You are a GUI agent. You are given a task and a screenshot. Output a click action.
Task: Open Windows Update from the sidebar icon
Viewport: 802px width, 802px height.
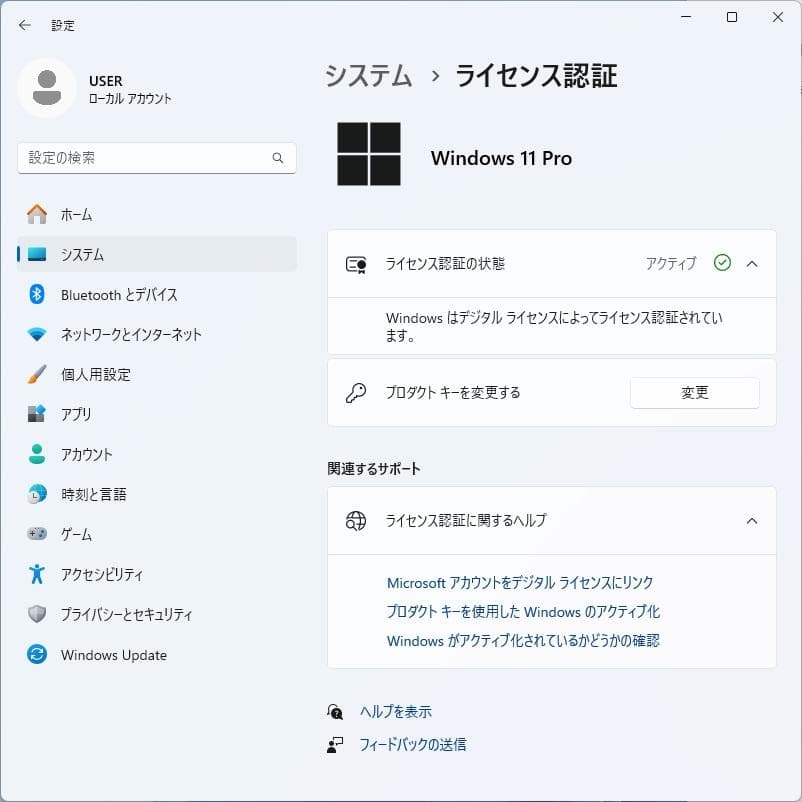pyautogui.click(x=37, y=655)
